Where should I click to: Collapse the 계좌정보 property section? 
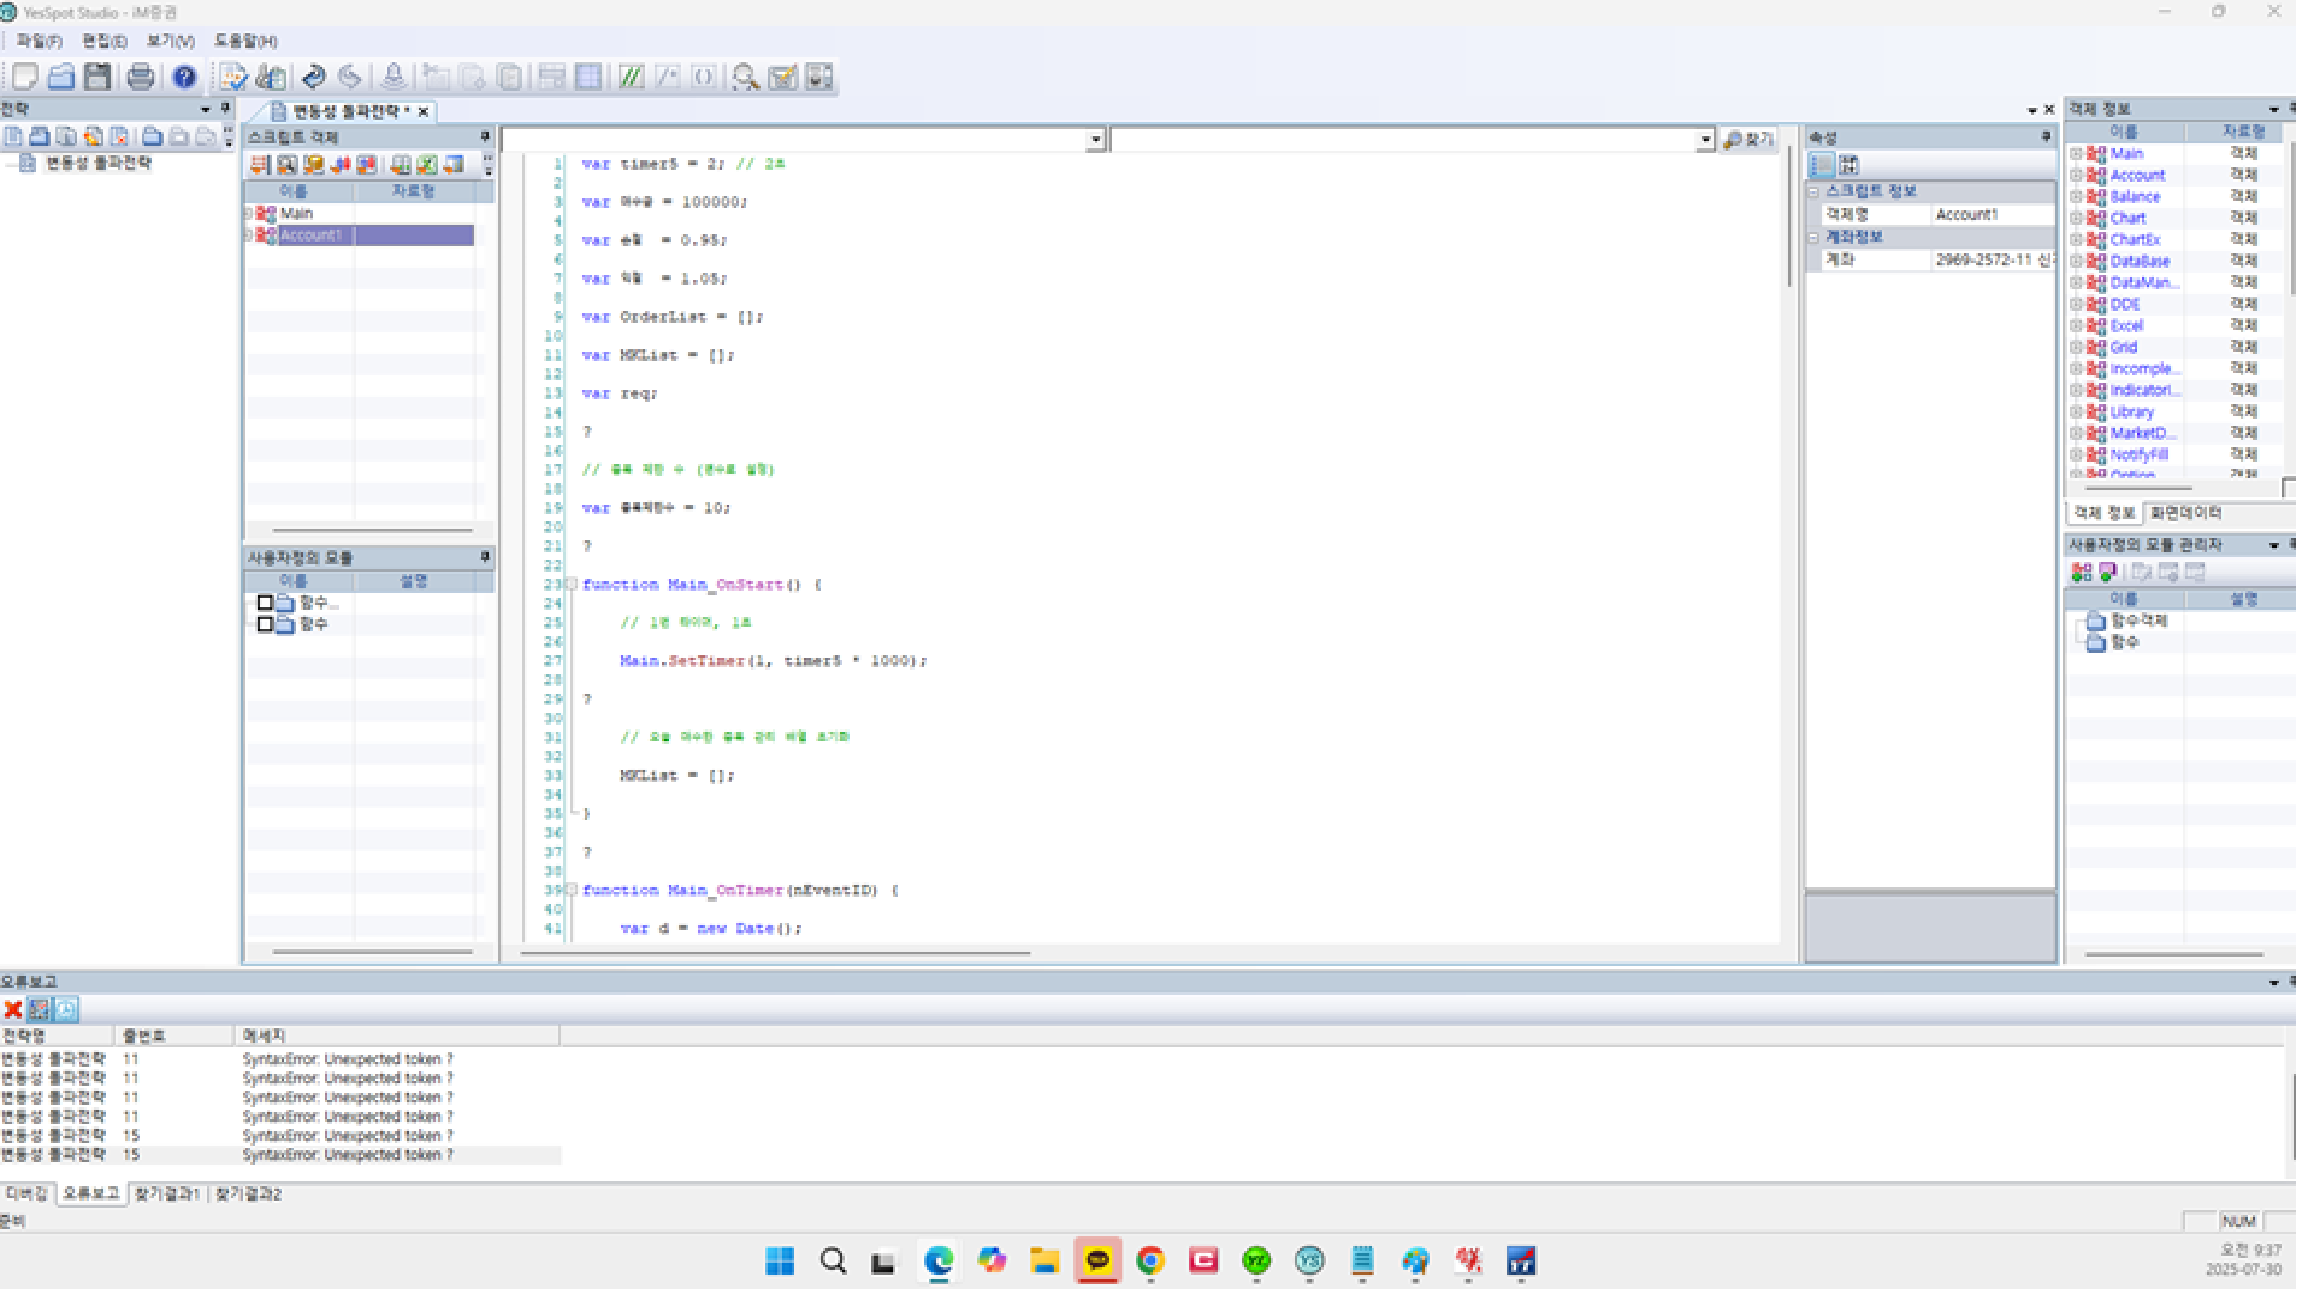1813,237
